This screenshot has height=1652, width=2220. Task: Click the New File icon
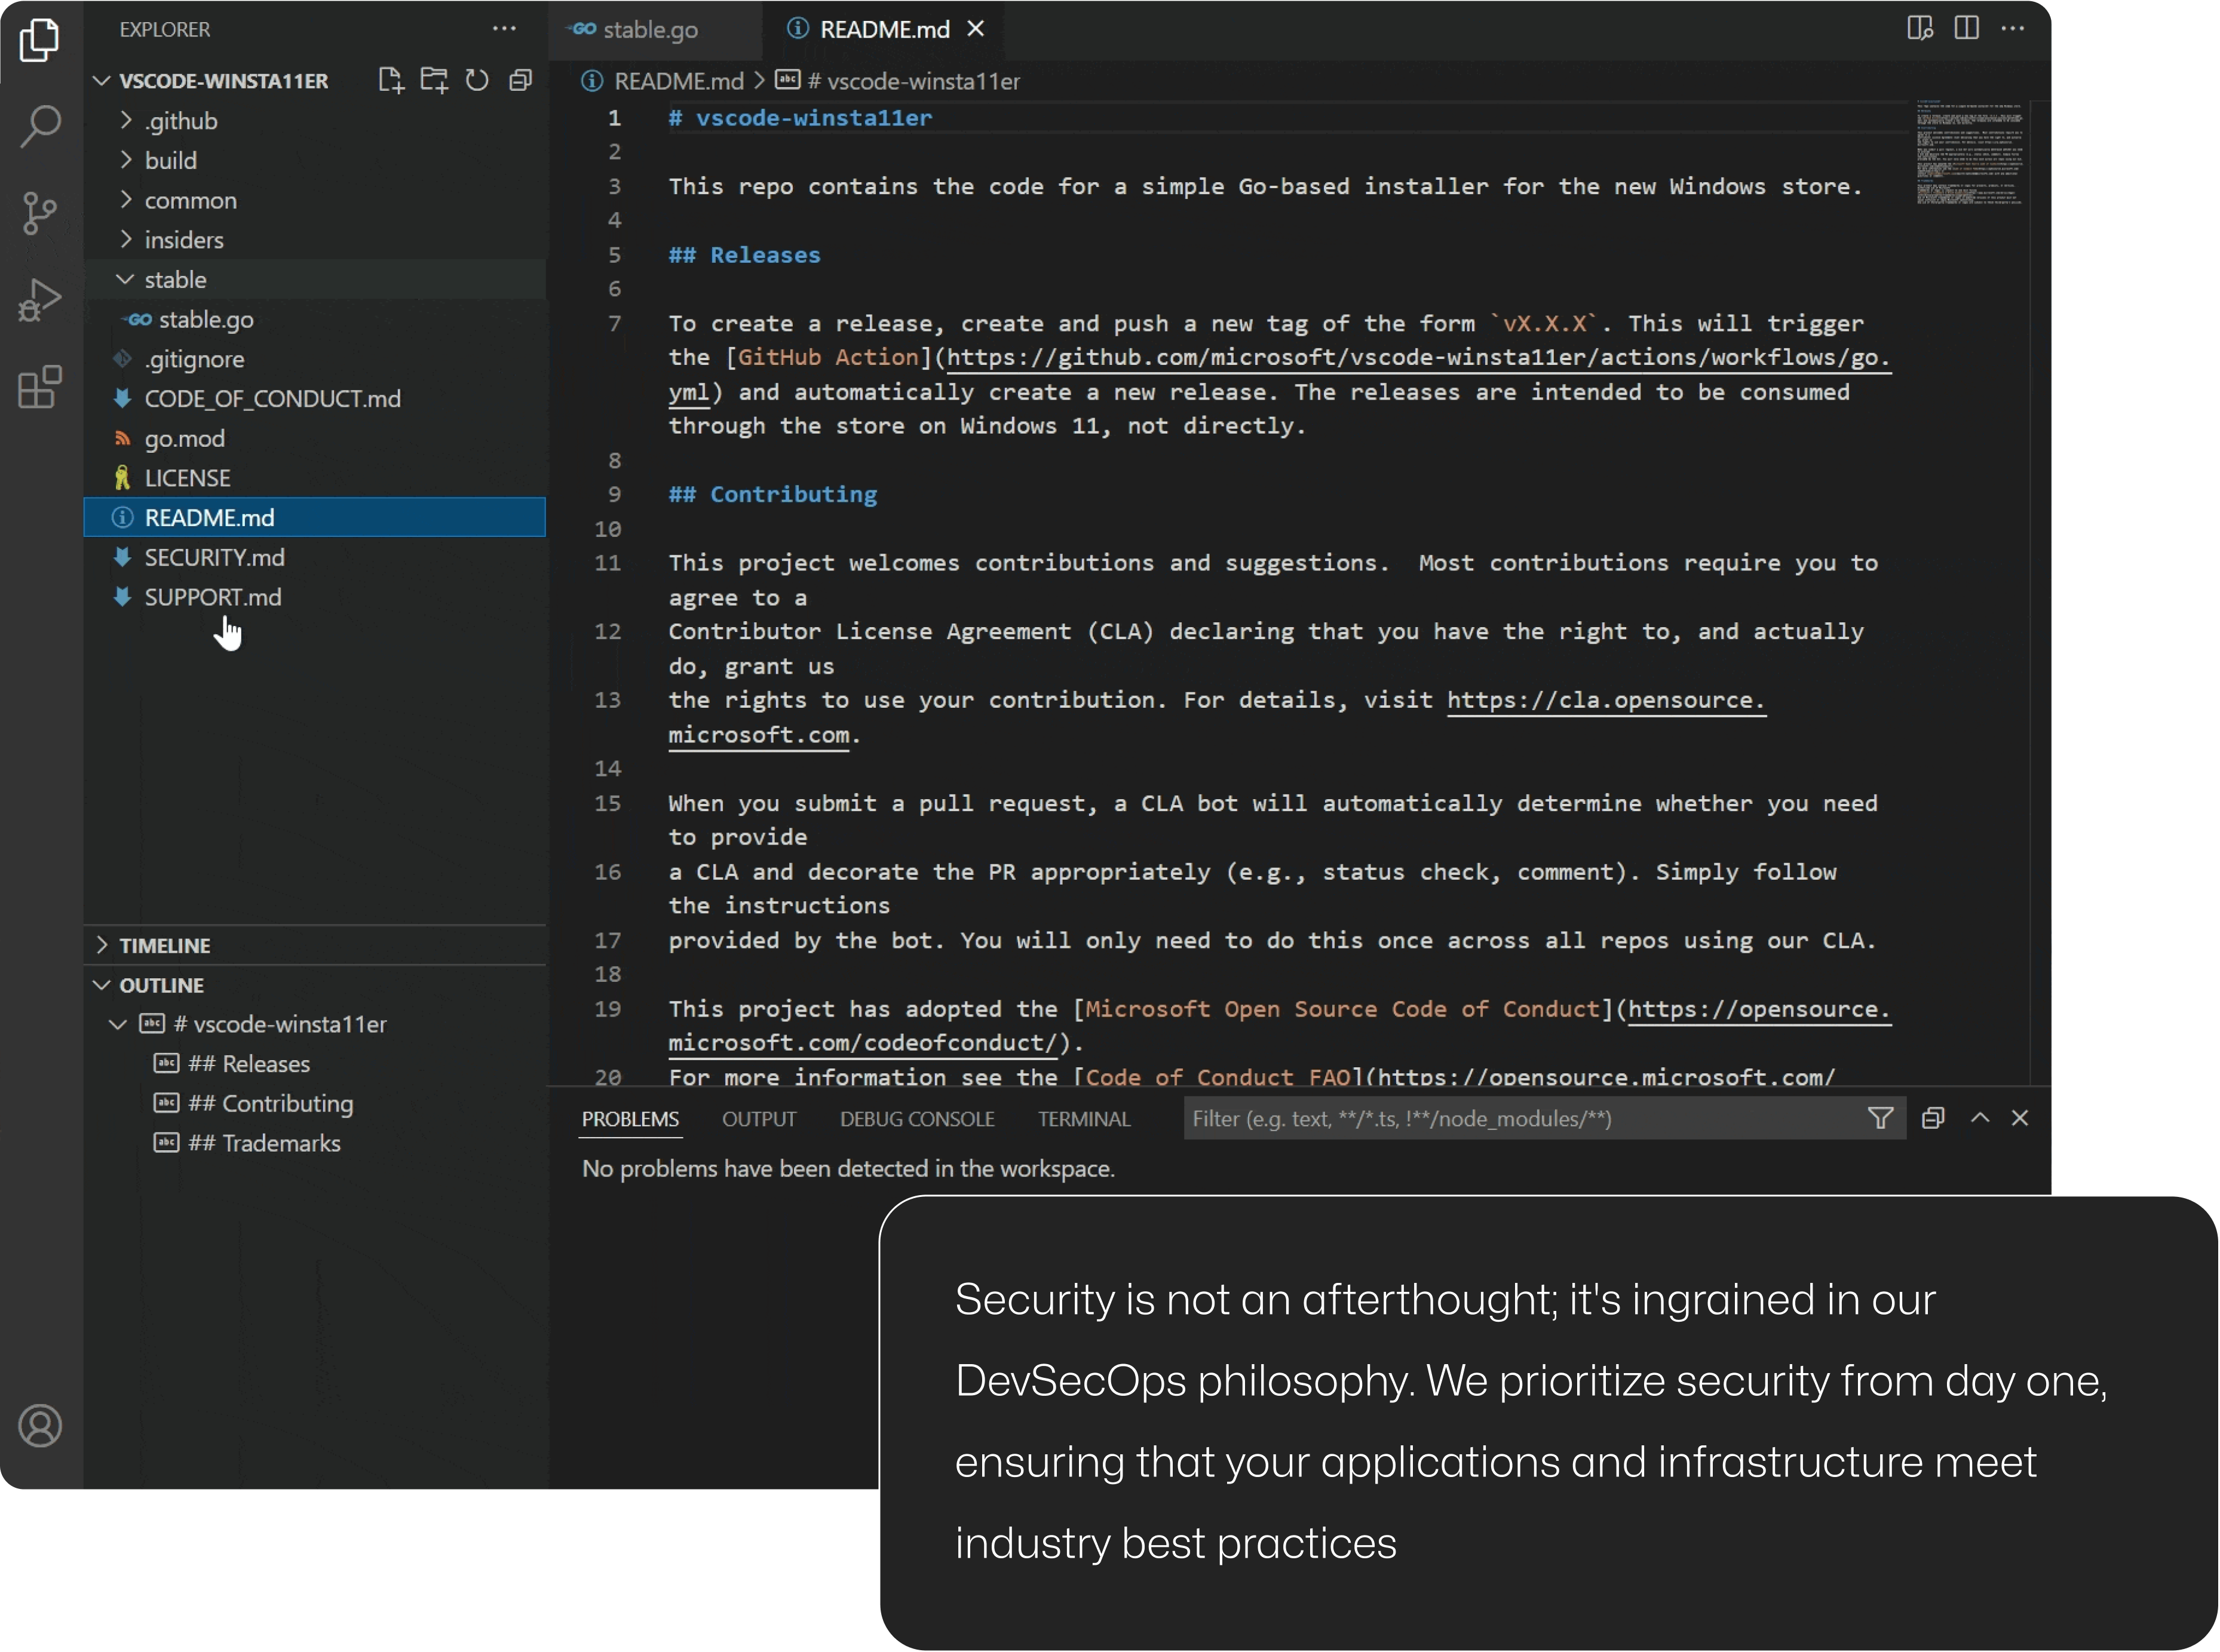tap(391, 80)
